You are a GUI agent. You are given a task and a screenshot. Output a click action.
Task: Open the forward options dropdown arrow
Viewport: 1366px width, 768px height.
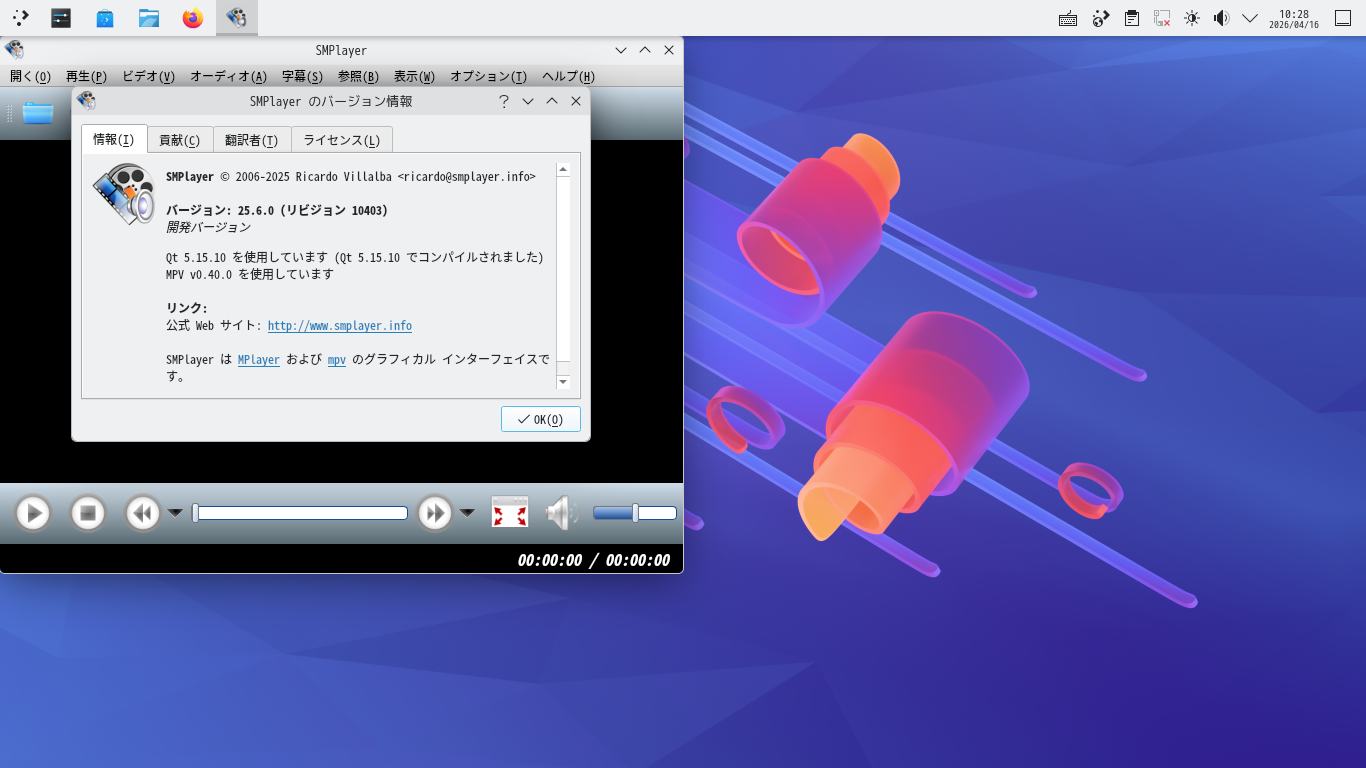(x=467, y=513)
